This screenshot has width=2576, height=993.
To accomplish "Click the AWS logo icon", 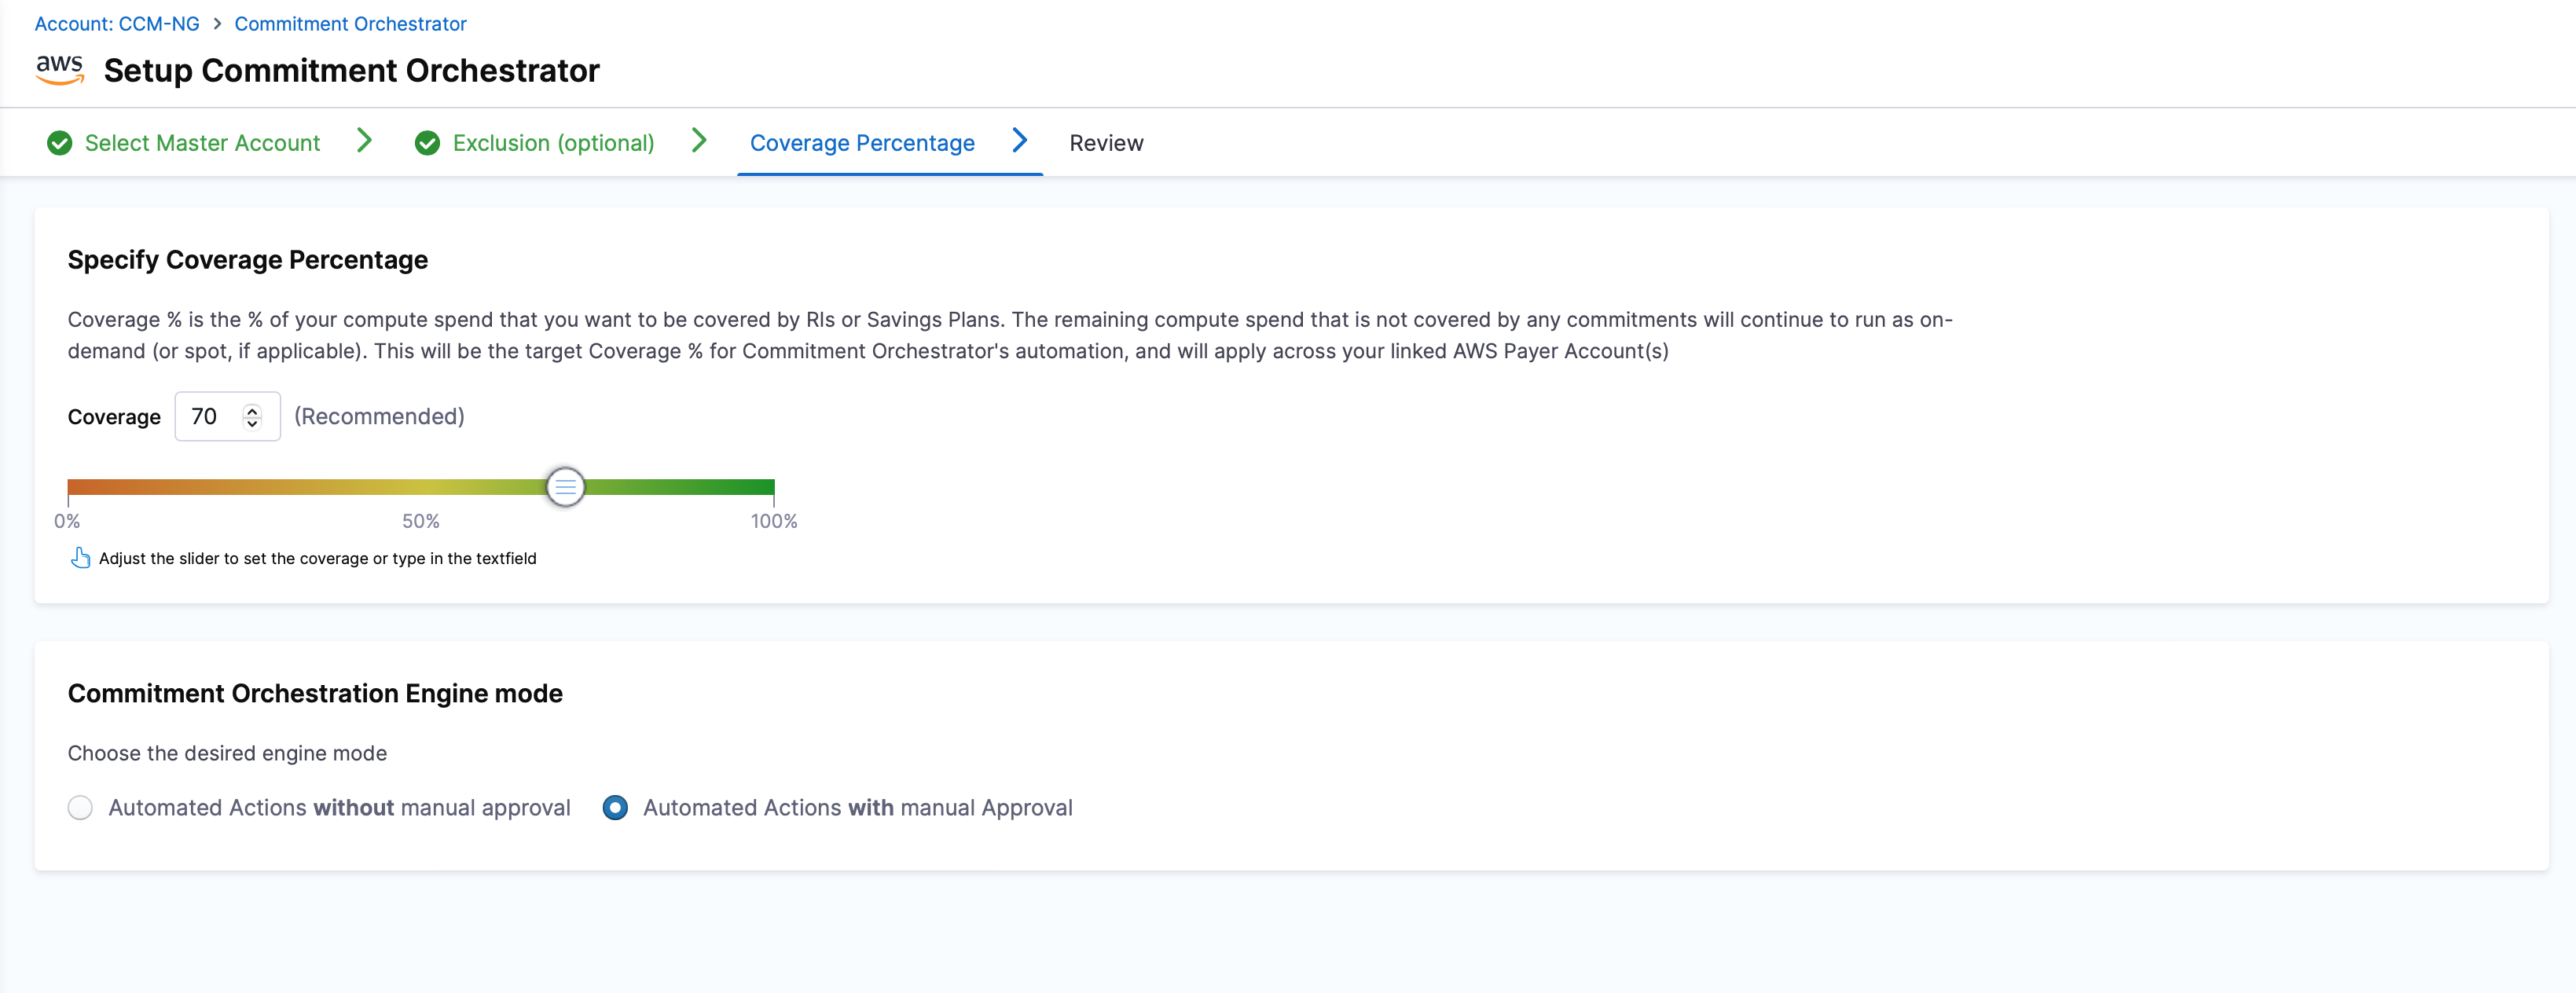I will 59,69.
